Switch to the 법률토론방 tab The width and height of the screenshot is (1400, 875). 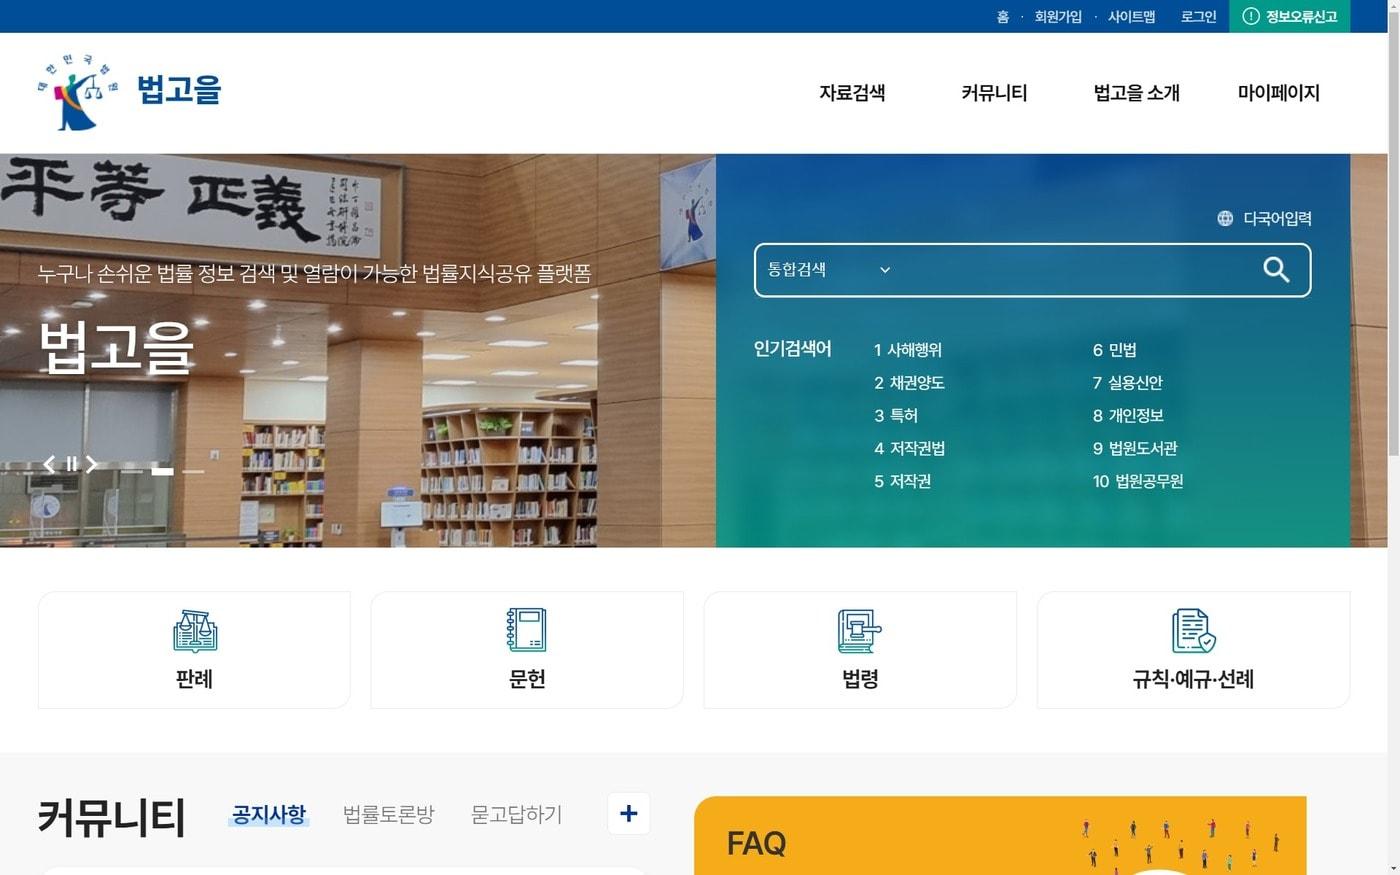pos(389,815)
